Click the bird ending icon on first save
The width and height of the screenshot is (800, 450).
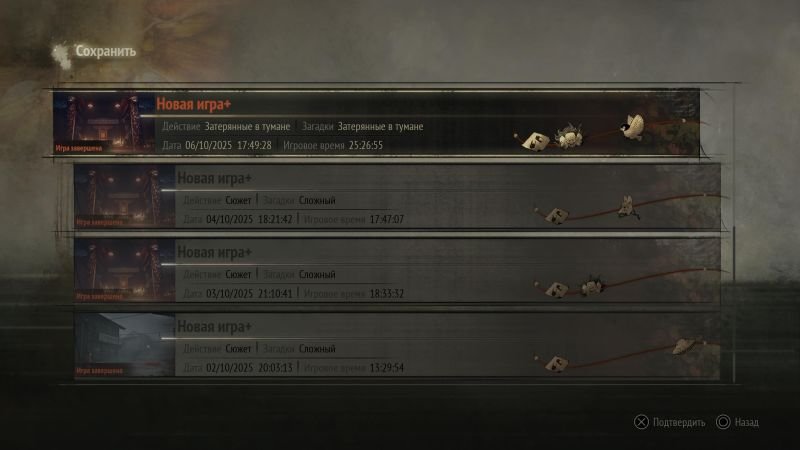[633, 128]
